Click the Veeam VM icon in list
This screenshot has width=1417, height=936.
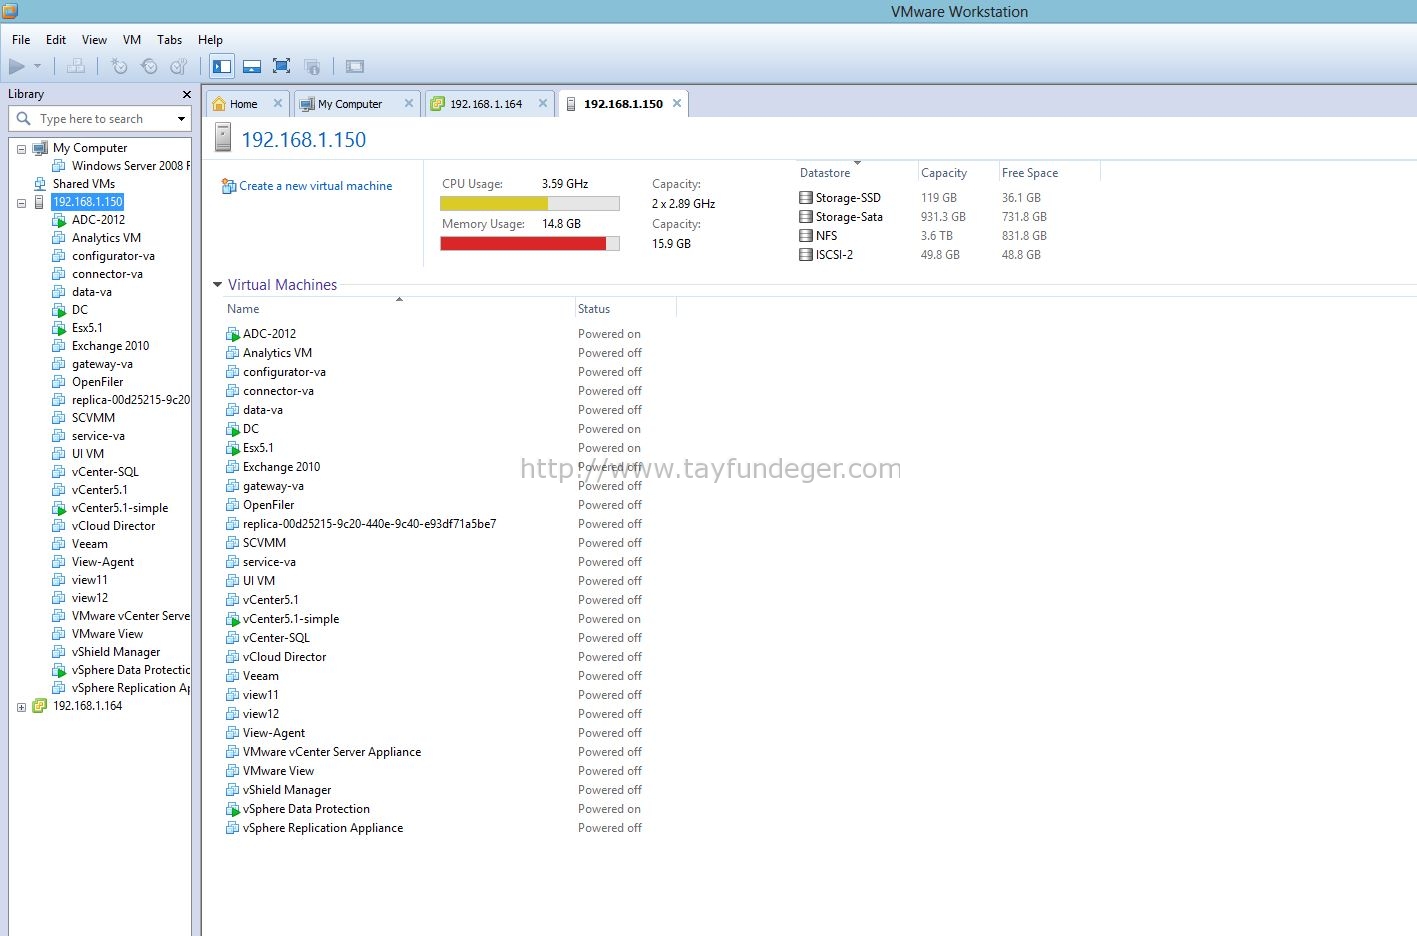click(233, 676)
